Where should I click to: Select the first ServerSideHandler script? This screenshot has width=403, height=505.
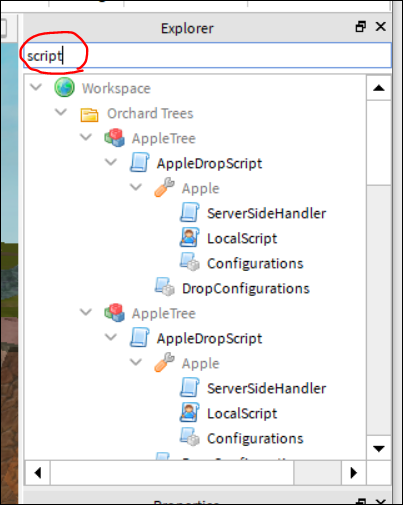[x=266, y=213]
